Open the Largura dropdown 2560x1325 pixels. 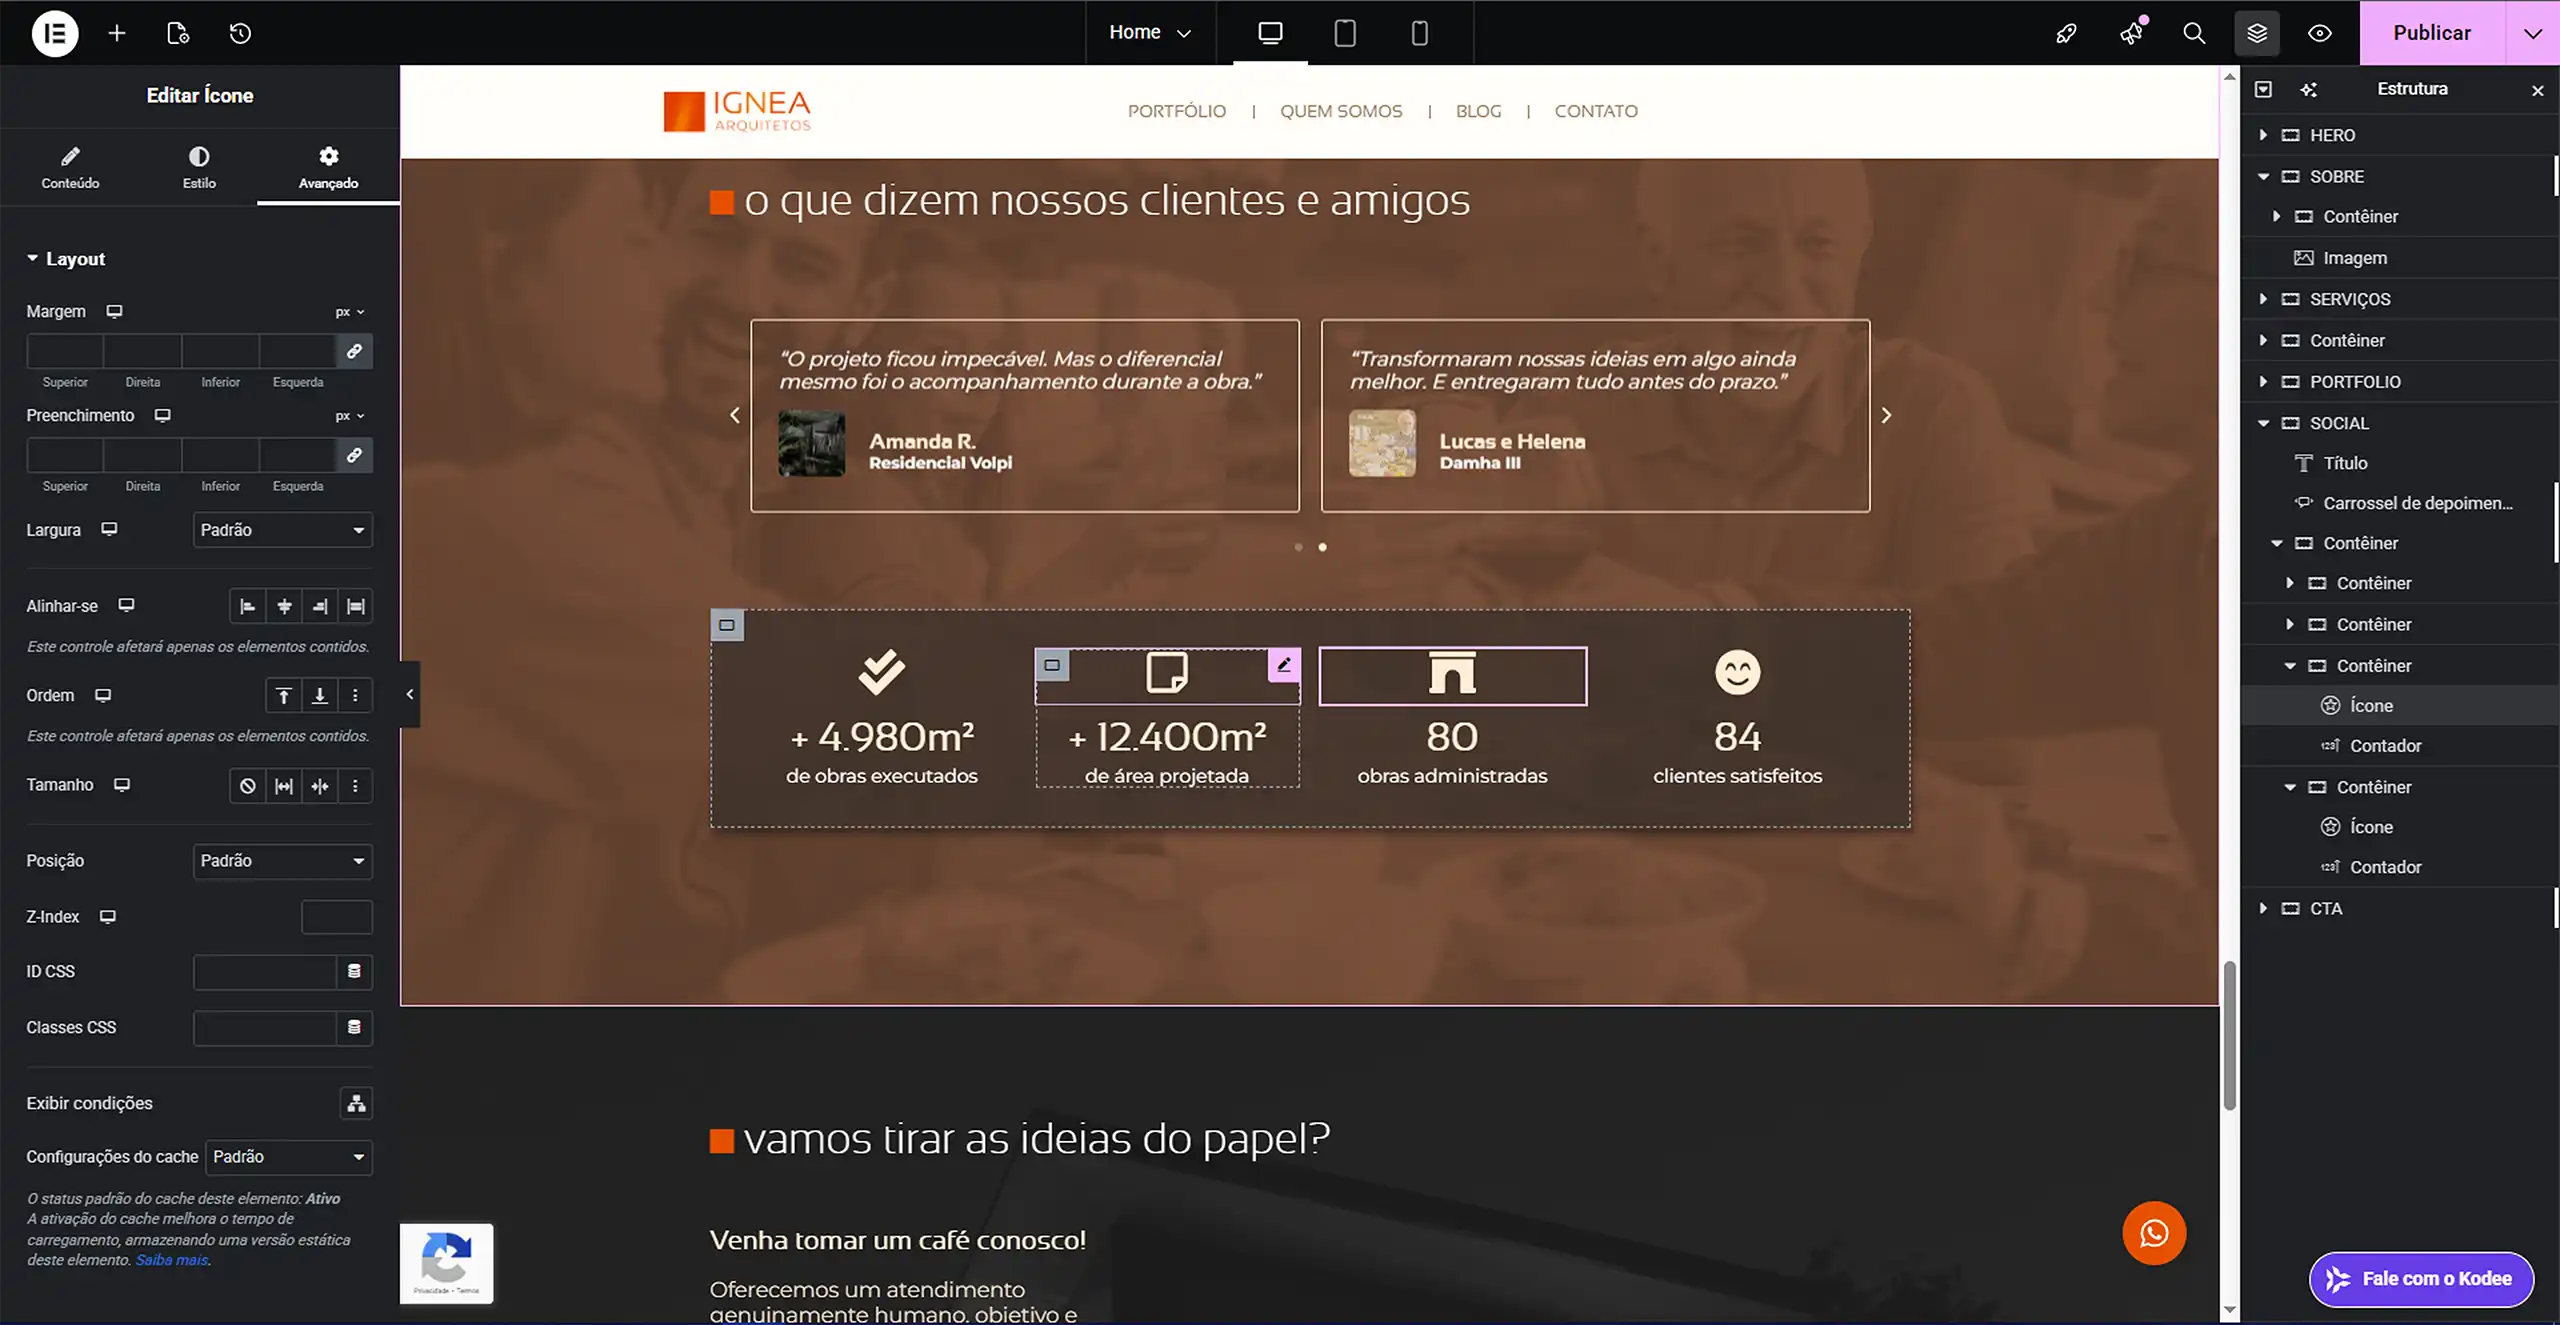click(x=282, y=530)
